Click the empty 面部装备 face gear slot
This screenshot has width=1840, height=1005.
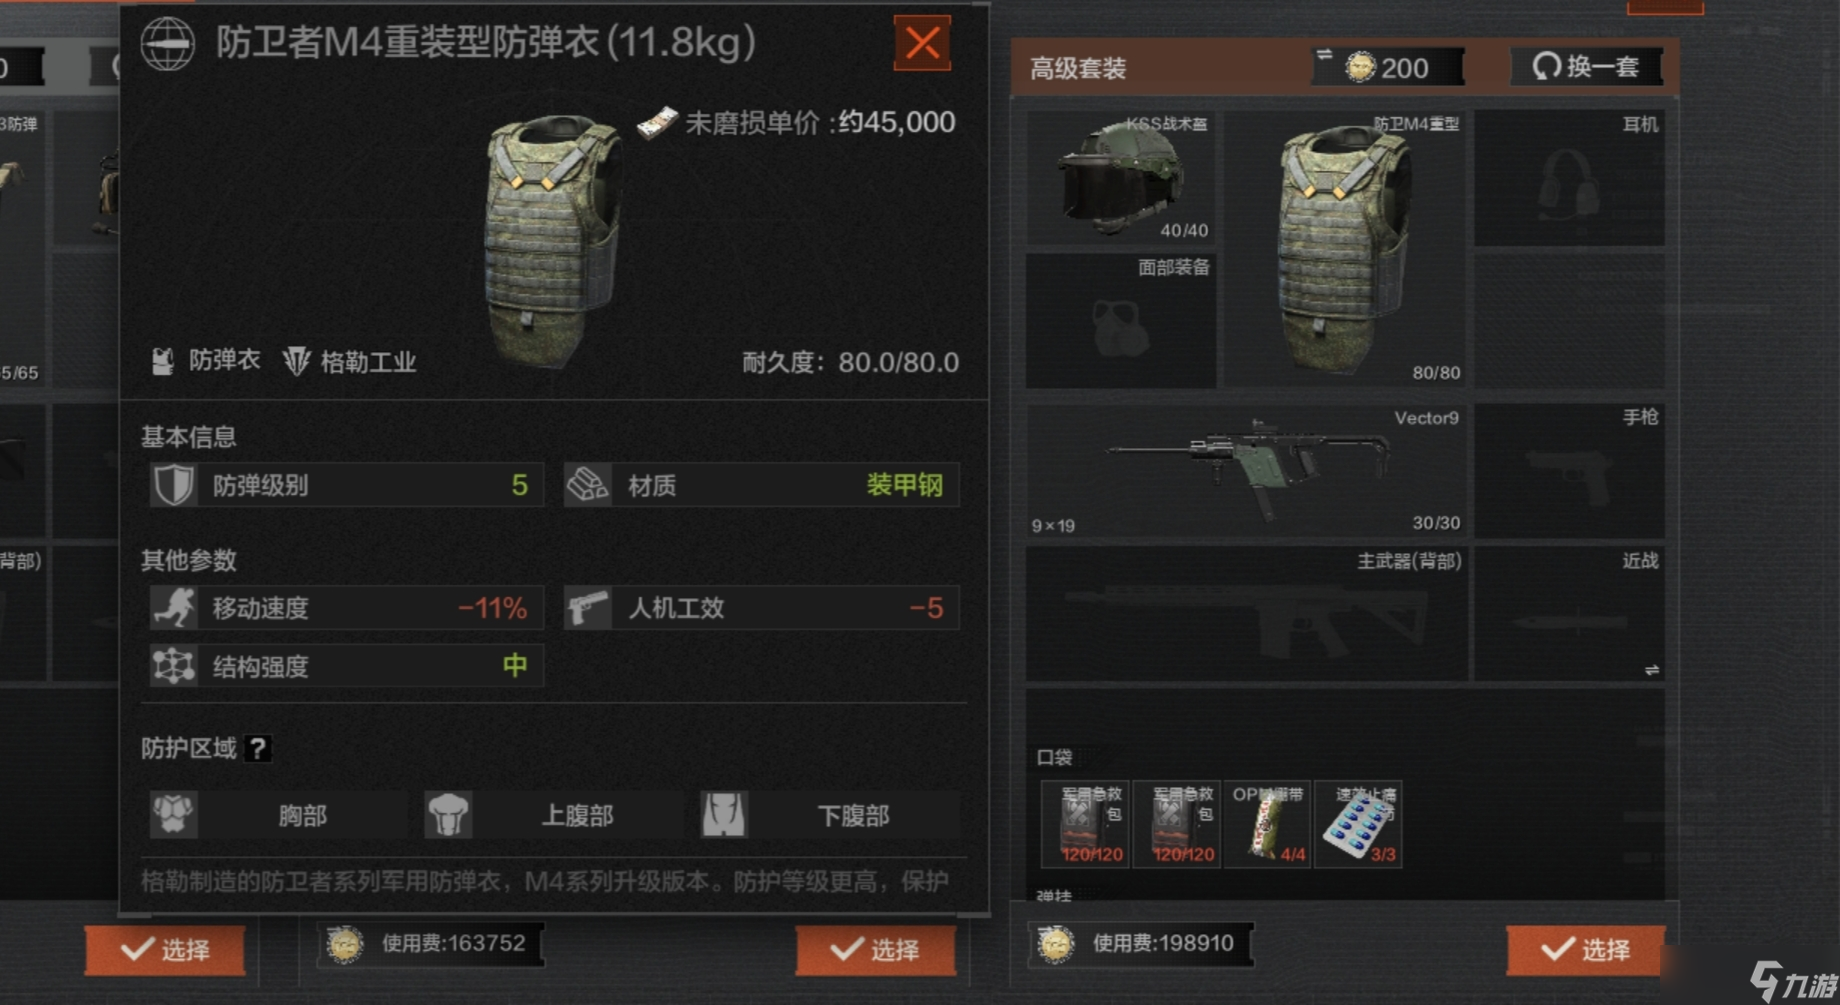click(1120, 320)
